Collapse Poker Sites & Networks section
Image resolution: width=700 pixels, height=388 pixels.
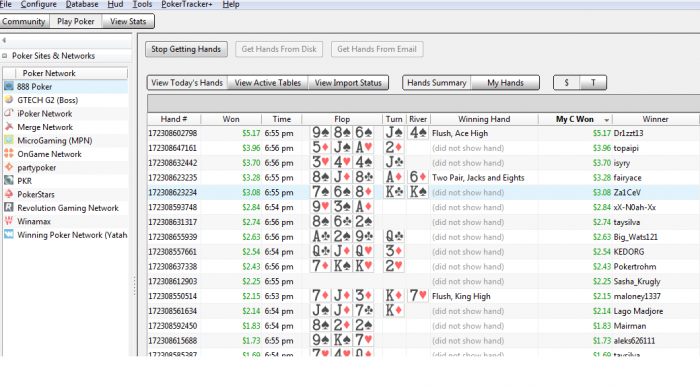(5, 56)
